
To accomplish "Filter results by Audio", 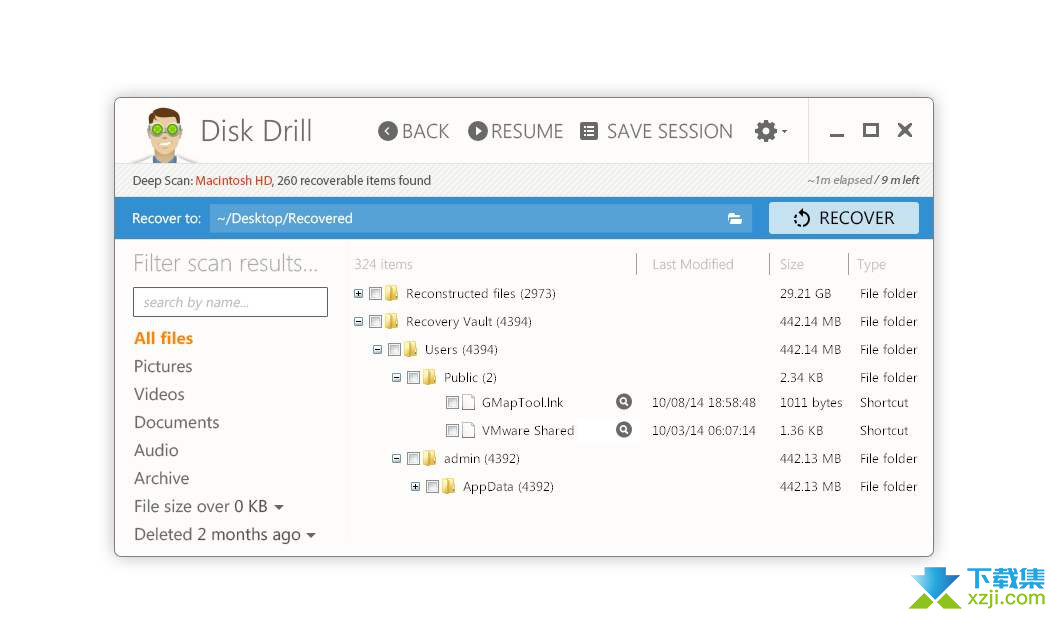I will tap(156, 450).
